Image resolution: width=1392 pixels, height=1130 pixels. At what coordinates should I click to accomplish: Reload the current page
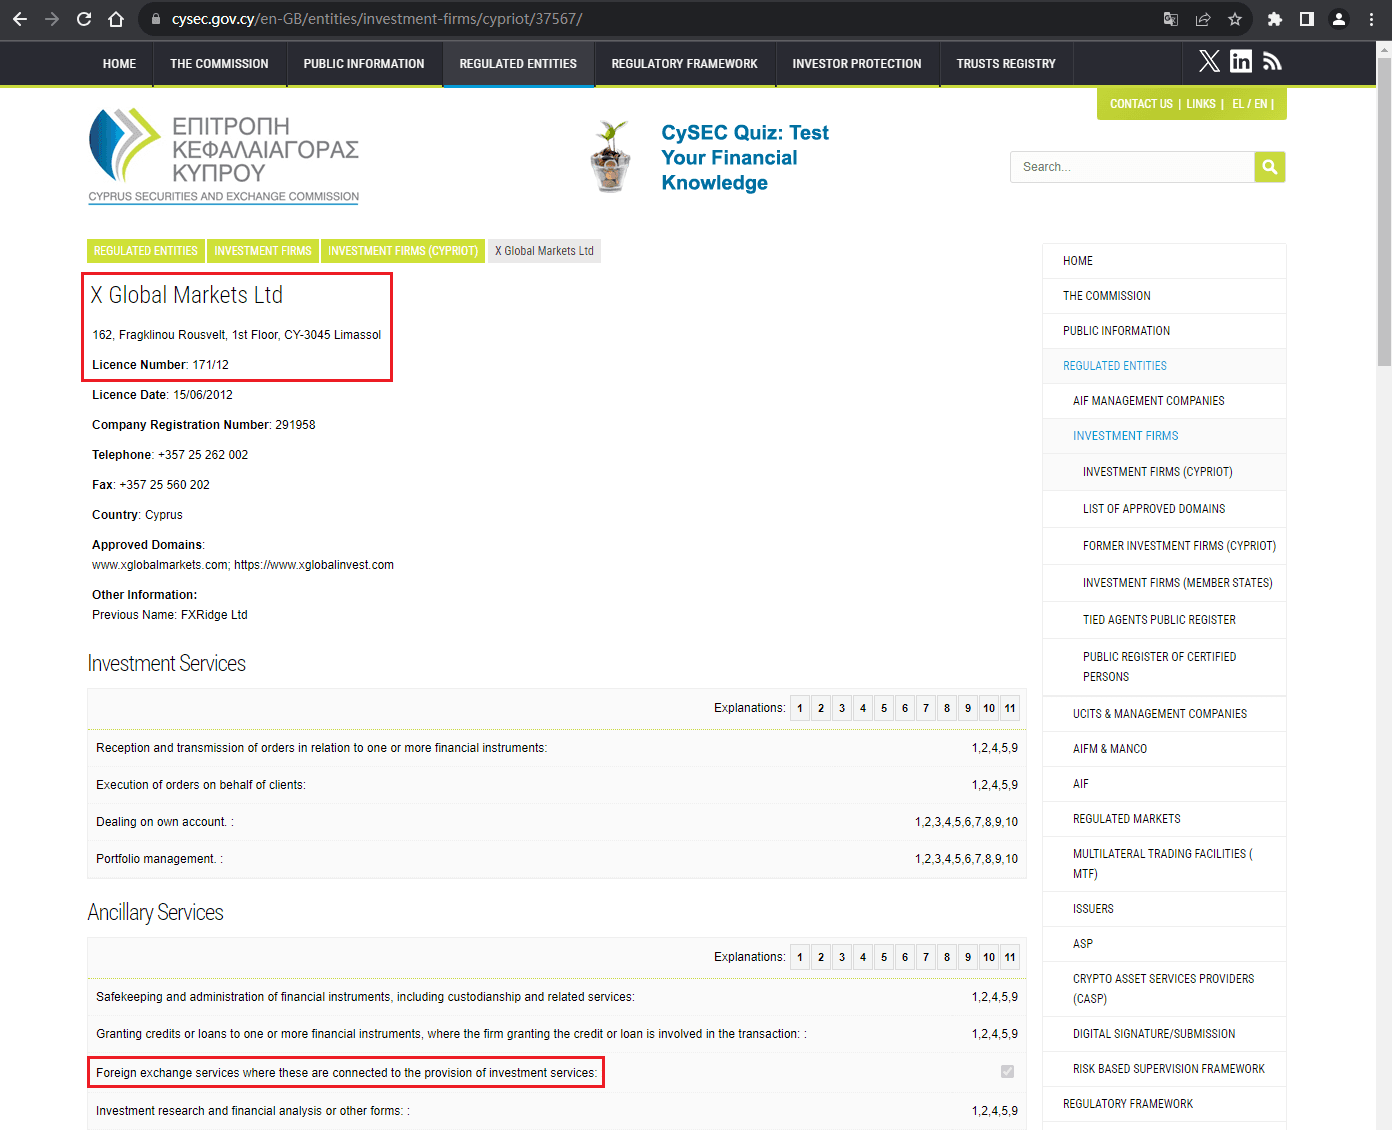(84, 19)
